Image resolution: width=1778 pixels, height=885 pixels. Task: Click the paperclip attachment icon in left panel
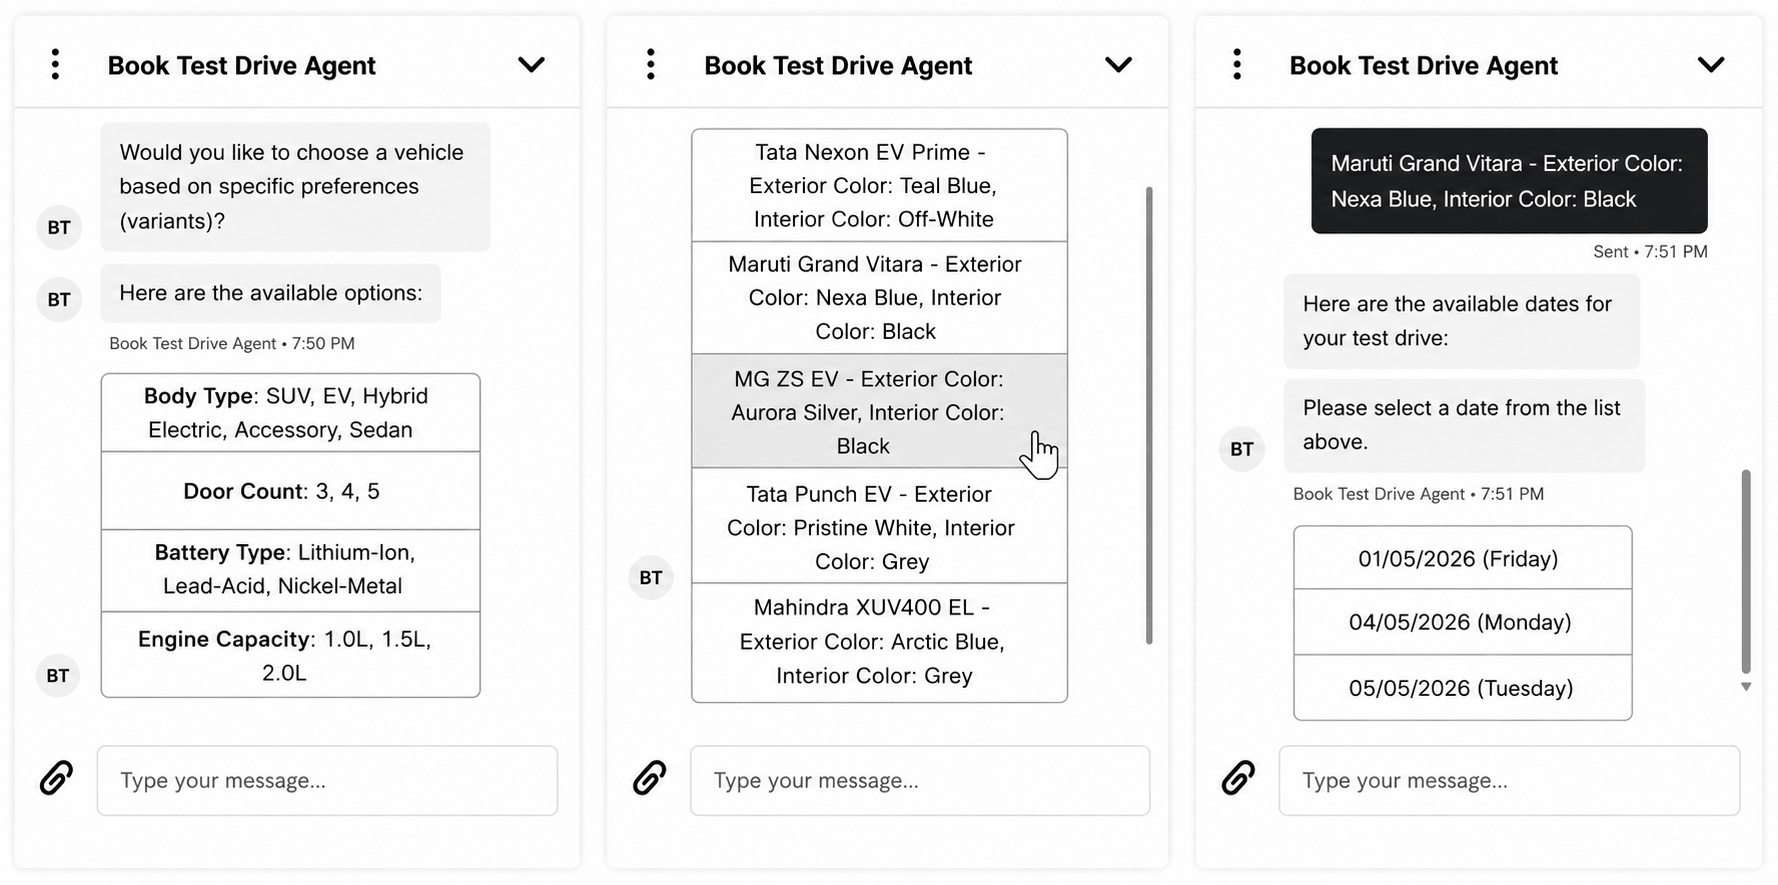(56, 778)
